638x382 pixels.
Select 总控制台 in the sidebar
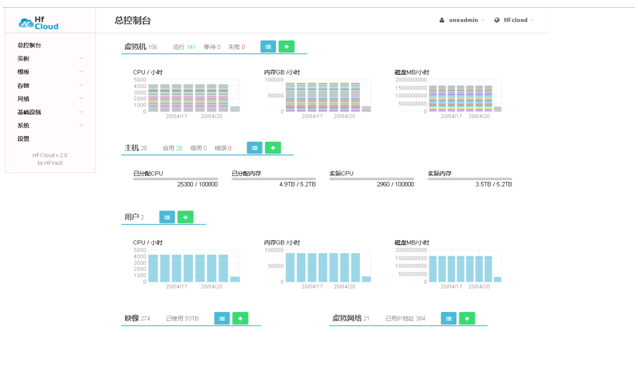pyautogui.click(x=29, y=45)
